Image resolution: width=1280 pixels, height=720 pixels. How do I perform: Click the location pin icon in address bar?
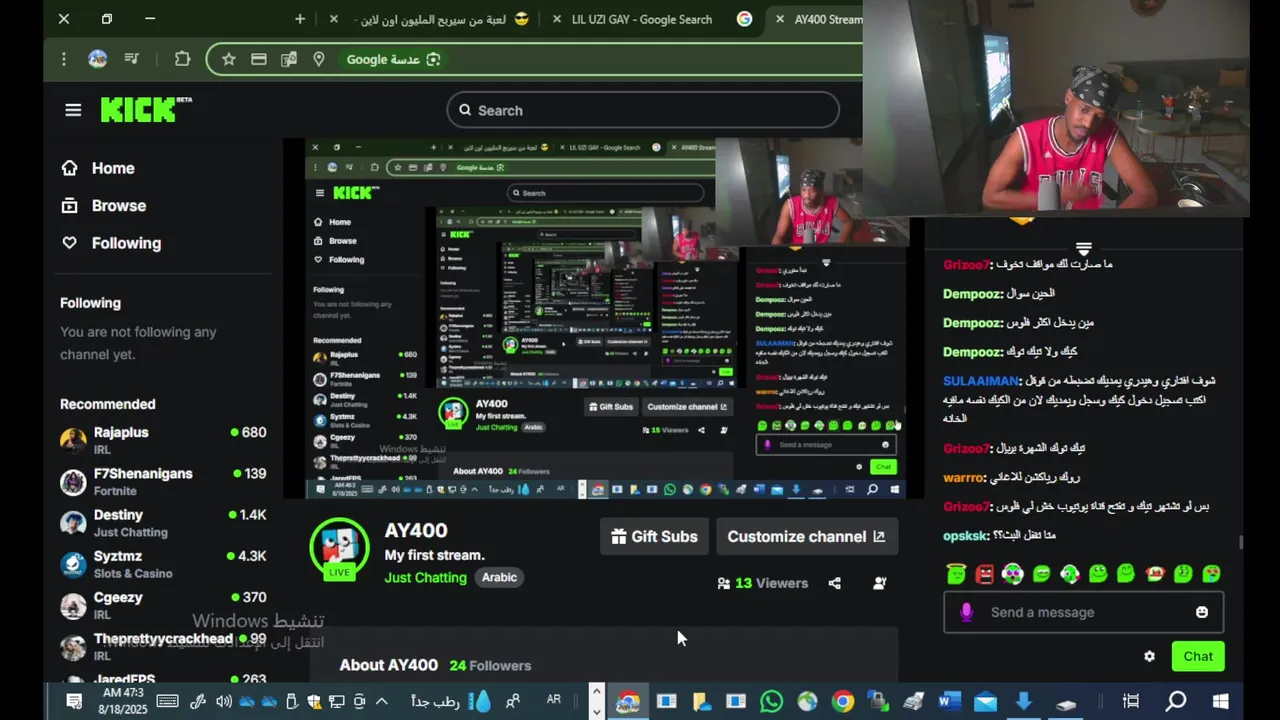[x=319, y=59]
